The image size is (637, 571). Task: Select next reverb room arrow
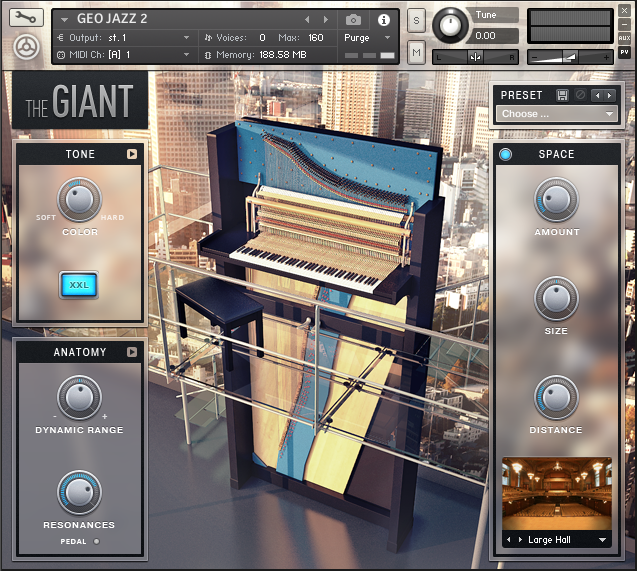pyautogui.click(x=520, y=540)
